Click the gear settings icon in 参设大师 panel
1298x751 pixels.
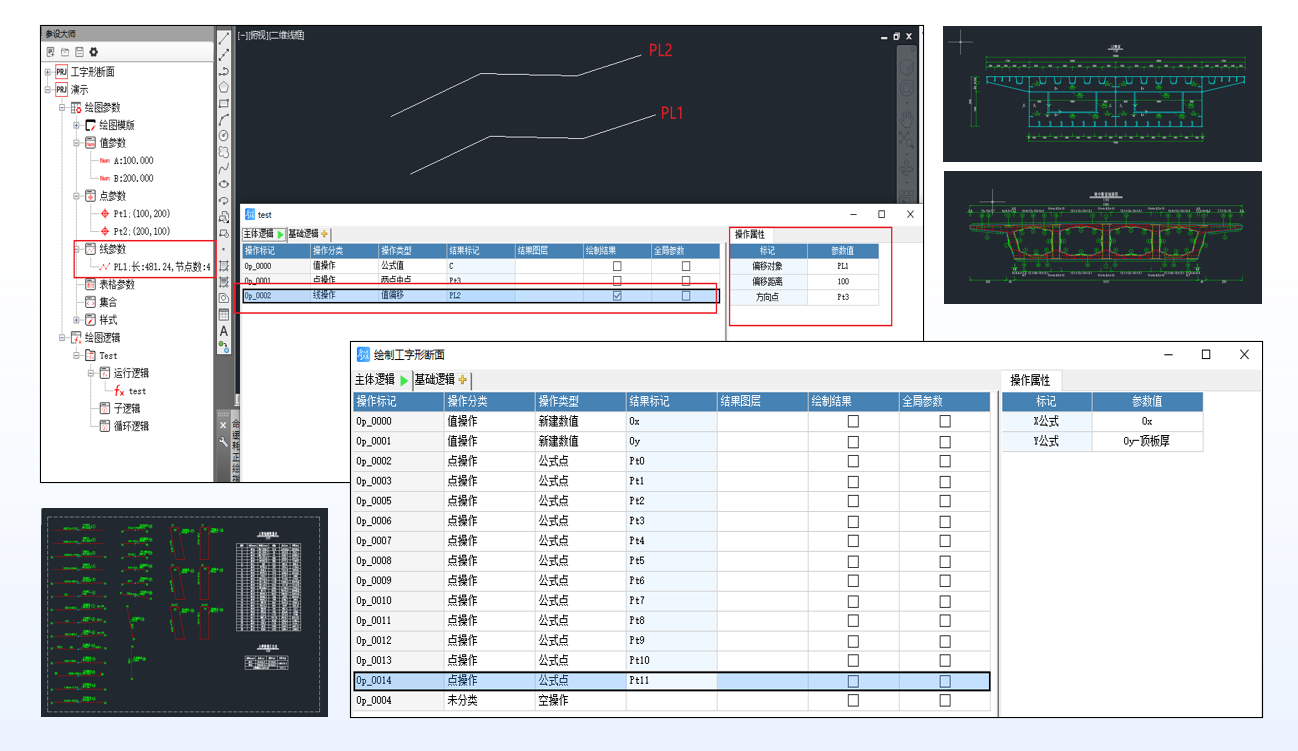click(x=94, y=52)
